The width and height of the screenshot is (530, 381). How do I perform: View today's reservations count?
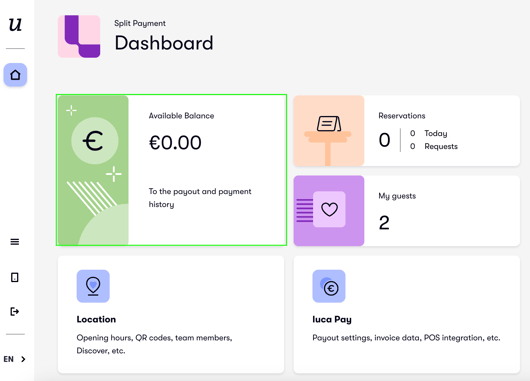click(x=429, y=133)
